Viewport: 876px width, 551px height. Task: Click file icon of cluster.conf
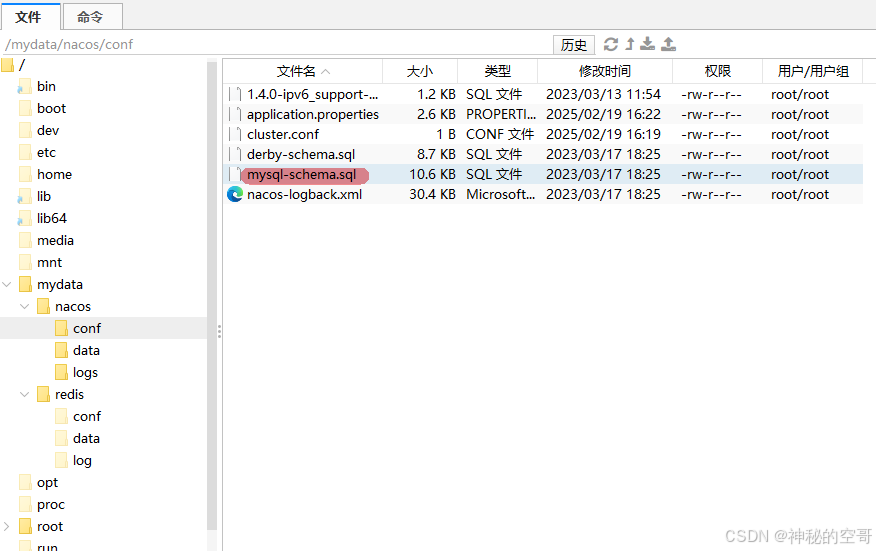pos(235,134)
